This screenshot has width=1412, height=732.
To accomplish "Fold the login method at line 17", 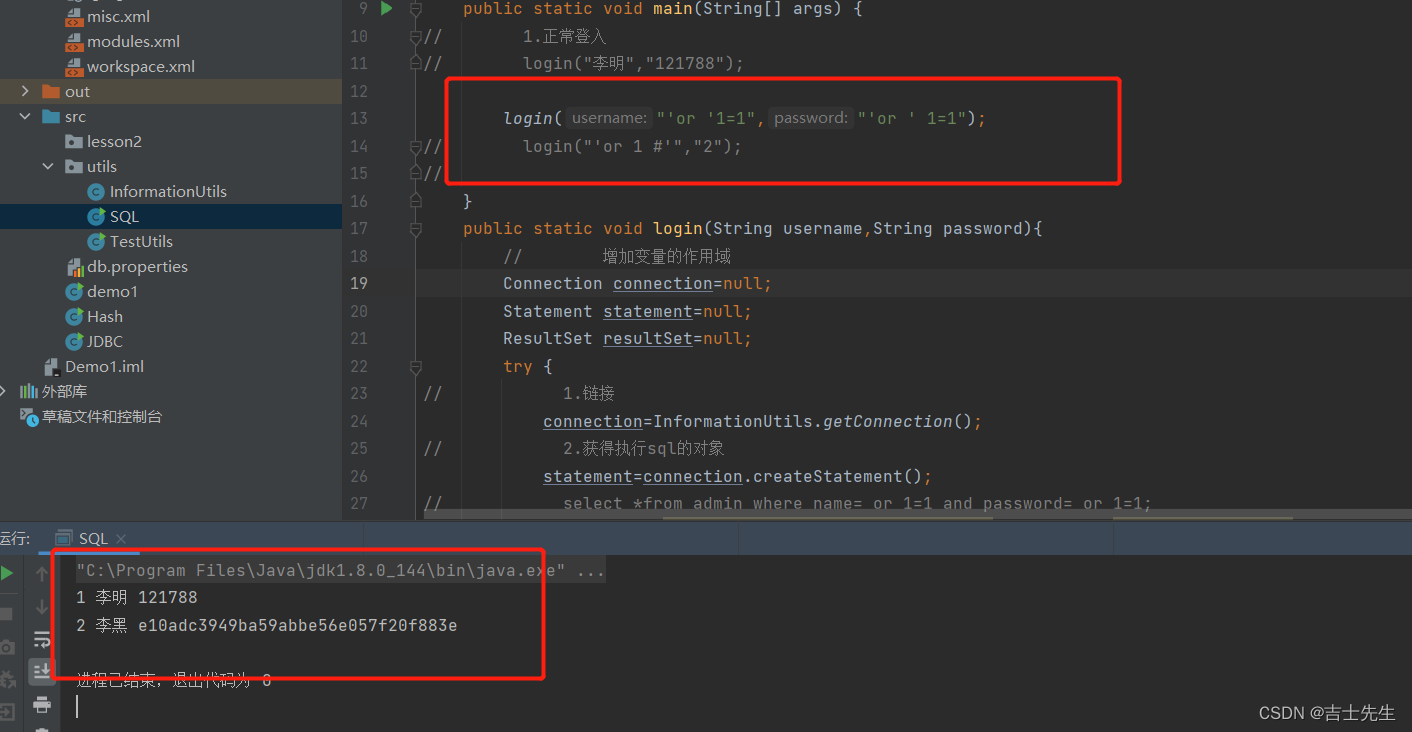I will [416, 228].
